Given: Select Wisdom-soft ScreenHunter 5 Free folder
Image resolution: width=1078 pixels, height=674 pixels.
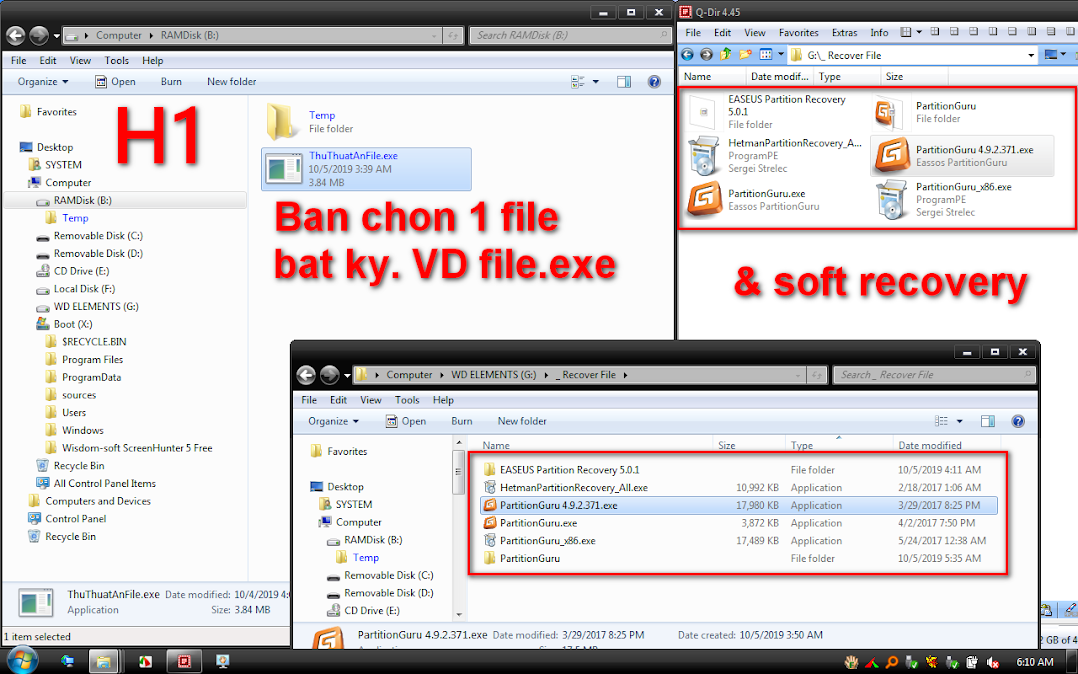Looking at the screenshot, I should click(137, 448).
